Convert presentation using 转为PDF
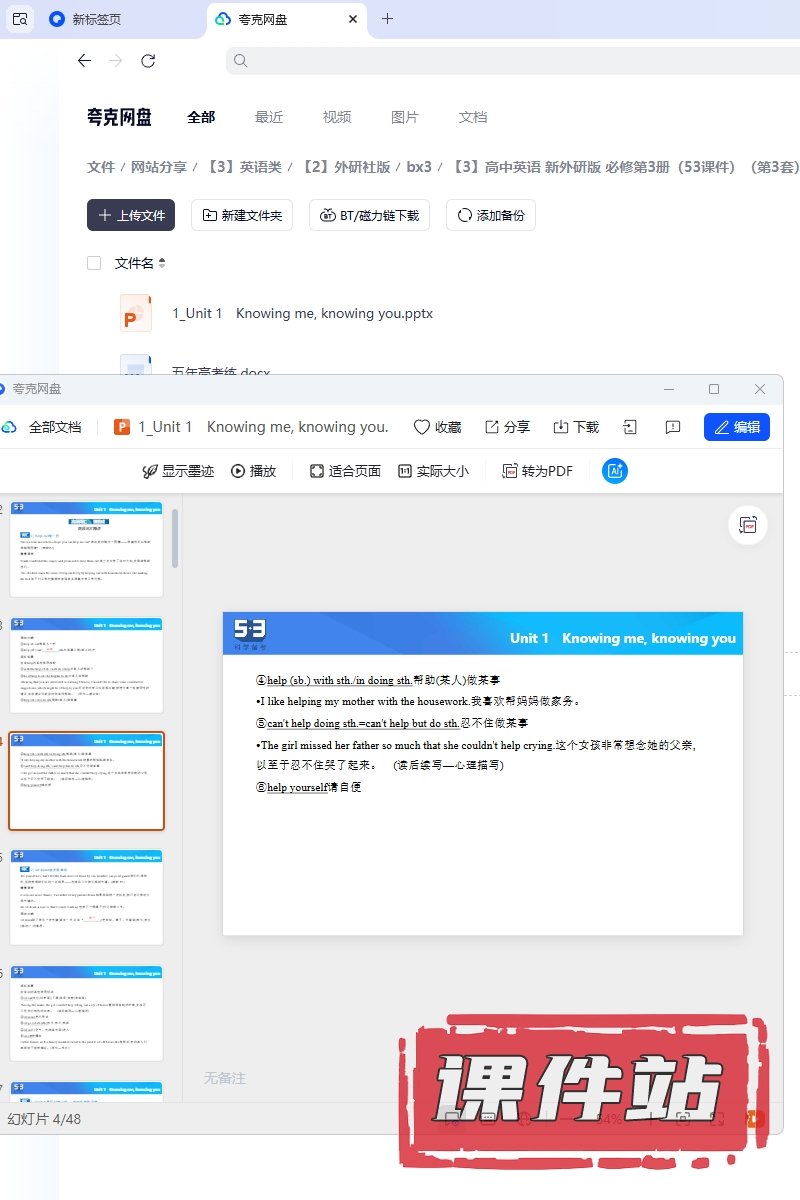Screen dimensions: 800x1200 537,471
